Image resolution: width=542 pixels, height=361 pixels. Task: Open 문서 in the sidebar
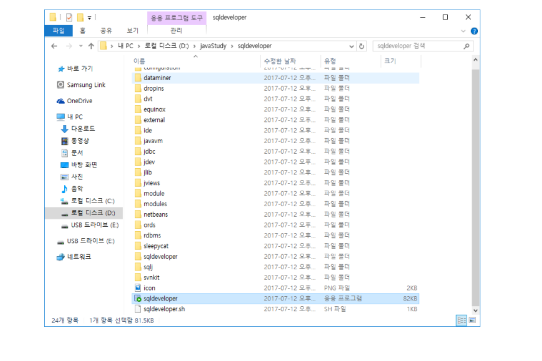click(x=72, y=152)
